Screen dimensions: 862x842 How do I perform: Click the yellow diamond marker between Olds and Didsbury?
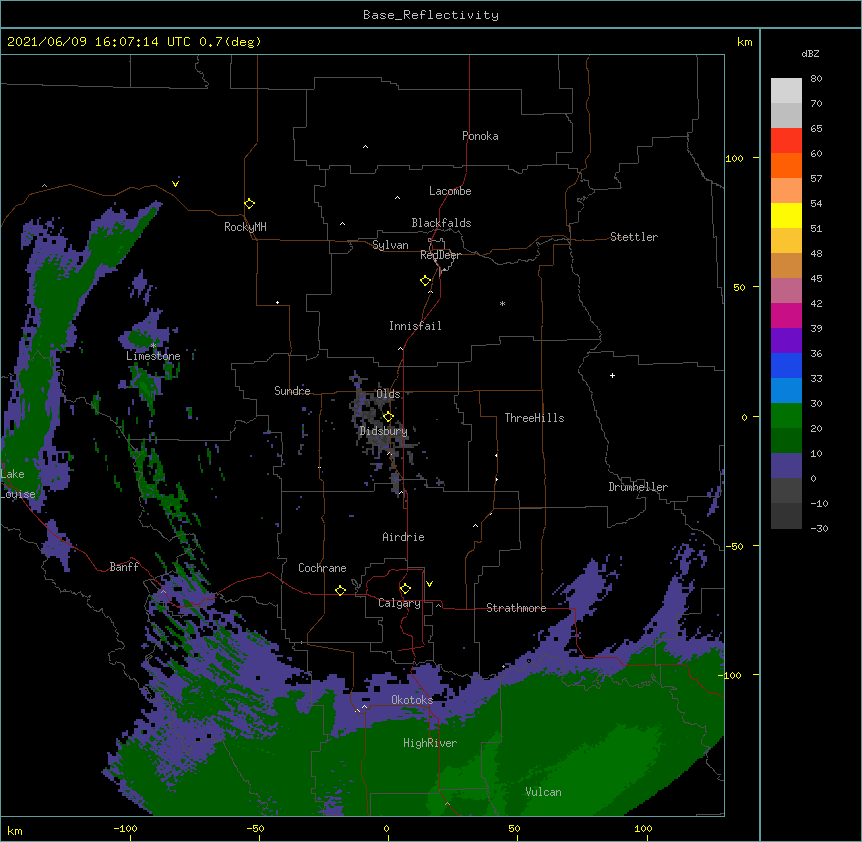[388, 416]
